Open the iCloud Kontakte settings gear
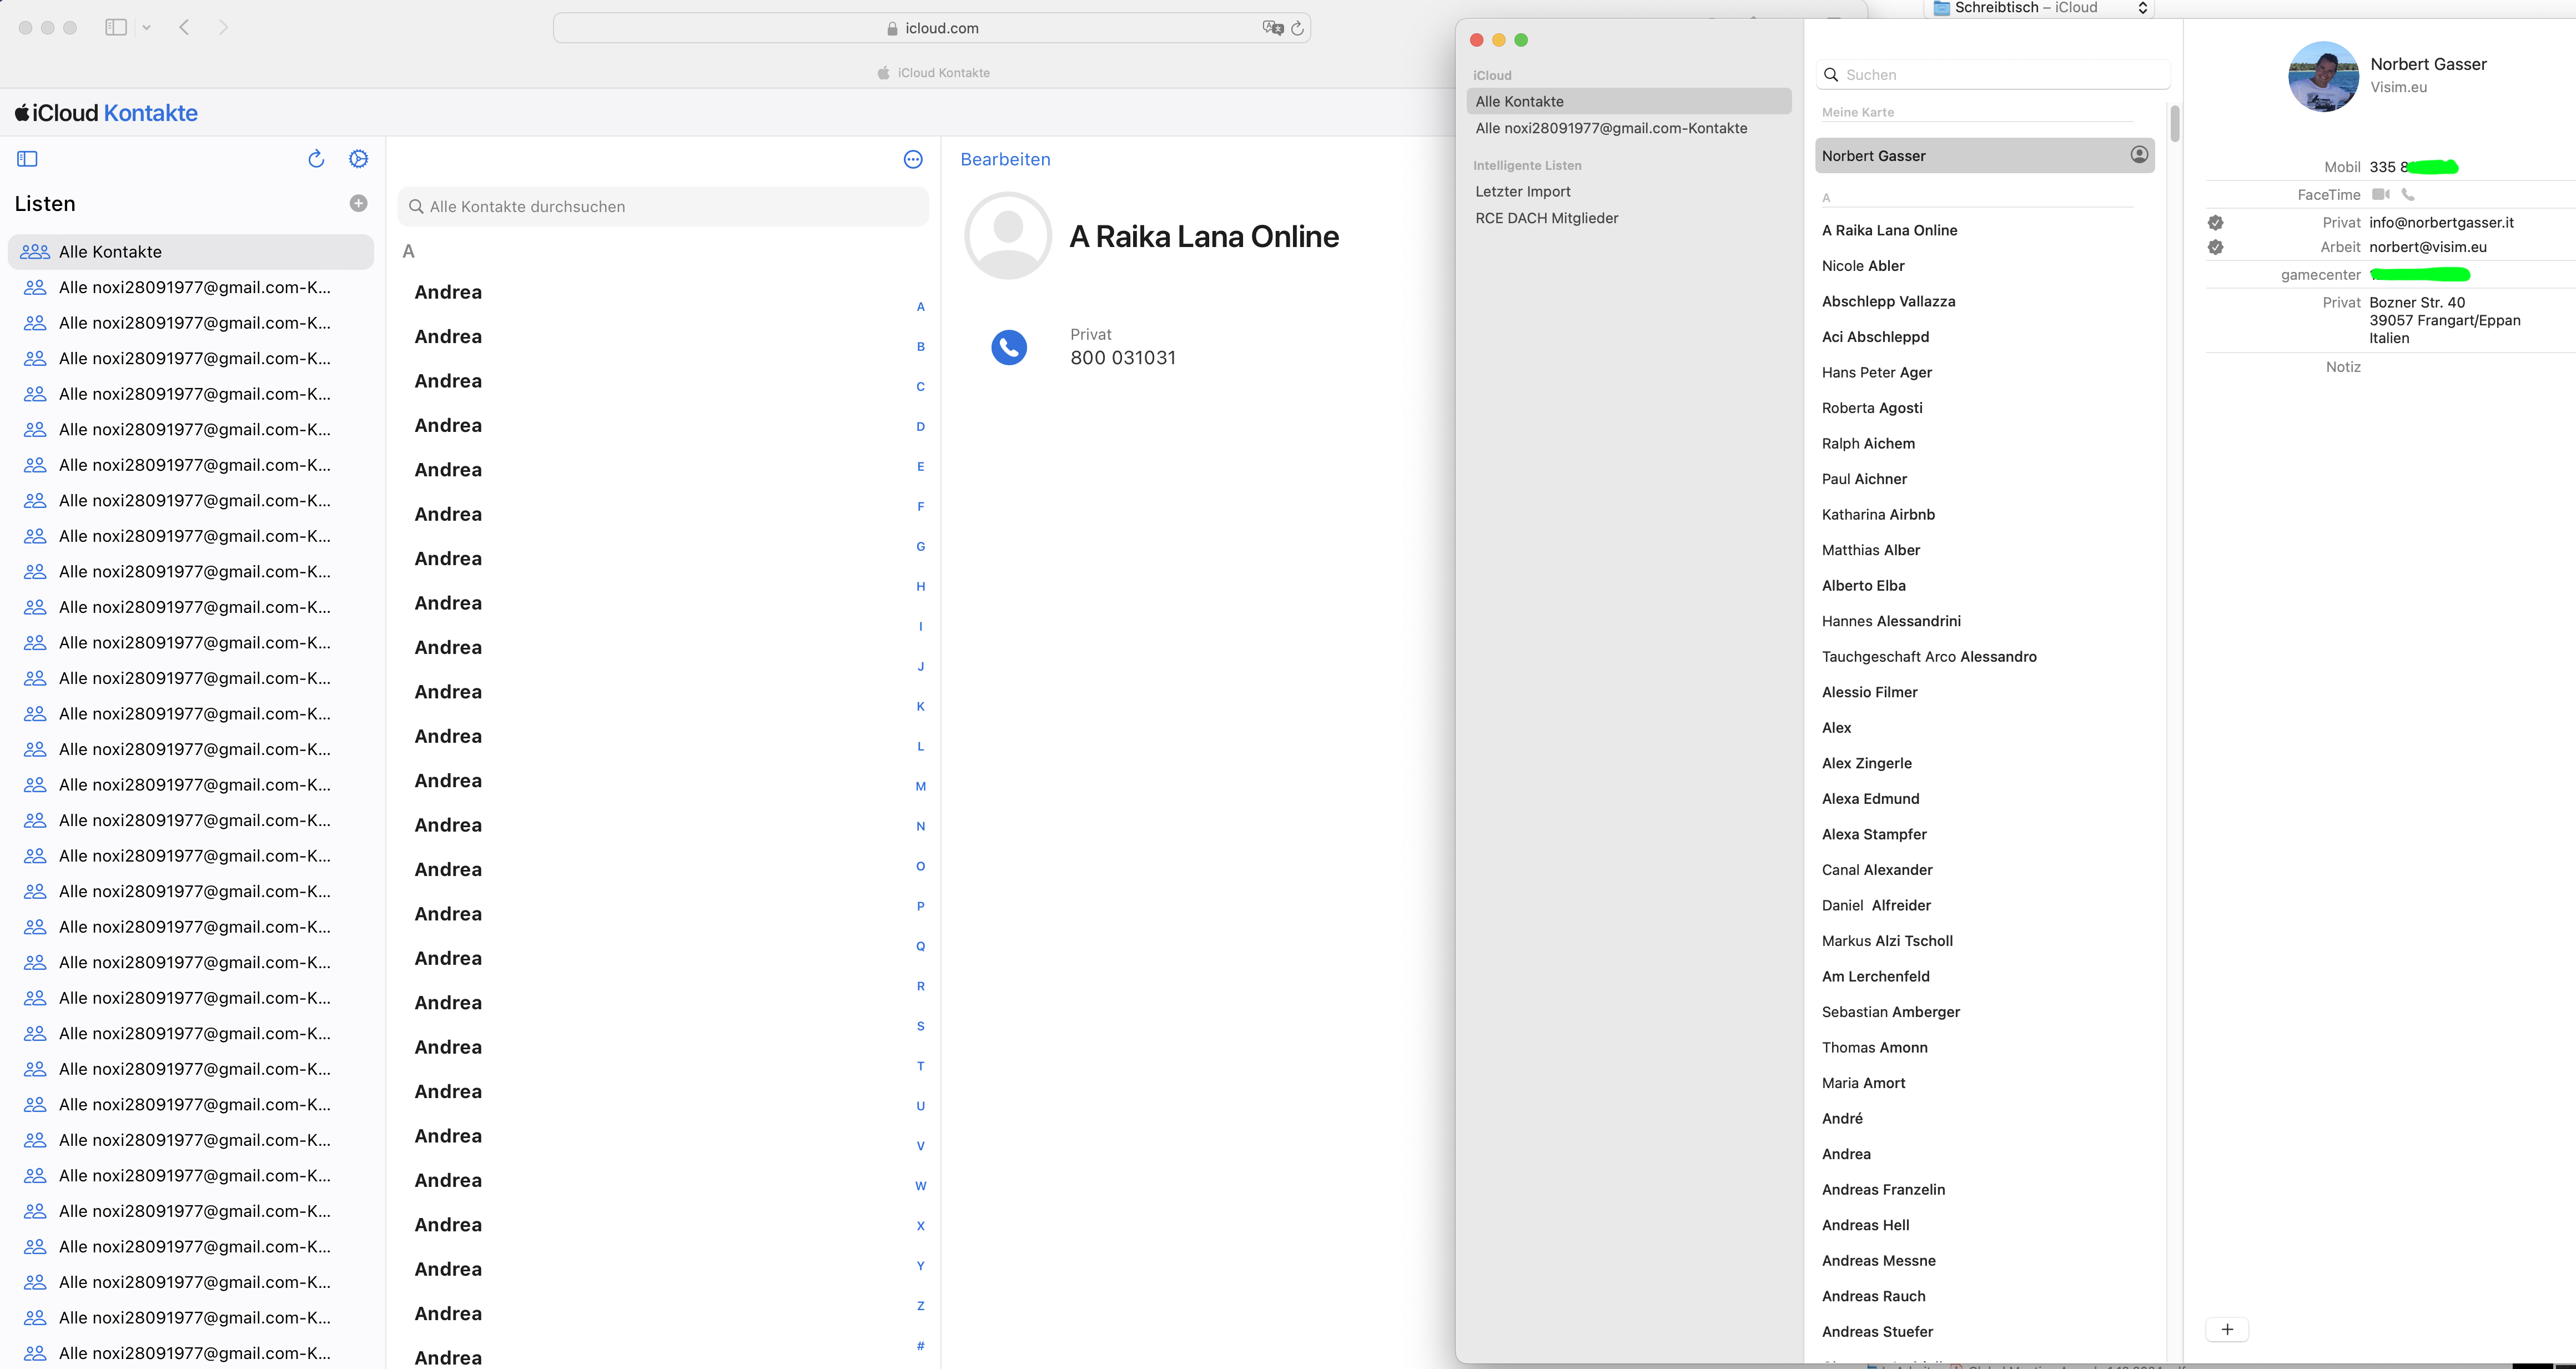This screenshot has height=1369, width=2576. point(358,159)
